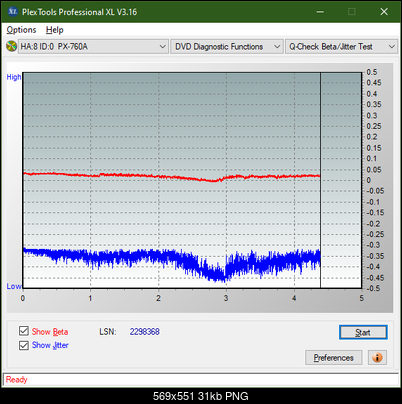Click the x-axis label 1
This screenshot has height=404, width=402.
pyautogui.click(x=90, y=298)
